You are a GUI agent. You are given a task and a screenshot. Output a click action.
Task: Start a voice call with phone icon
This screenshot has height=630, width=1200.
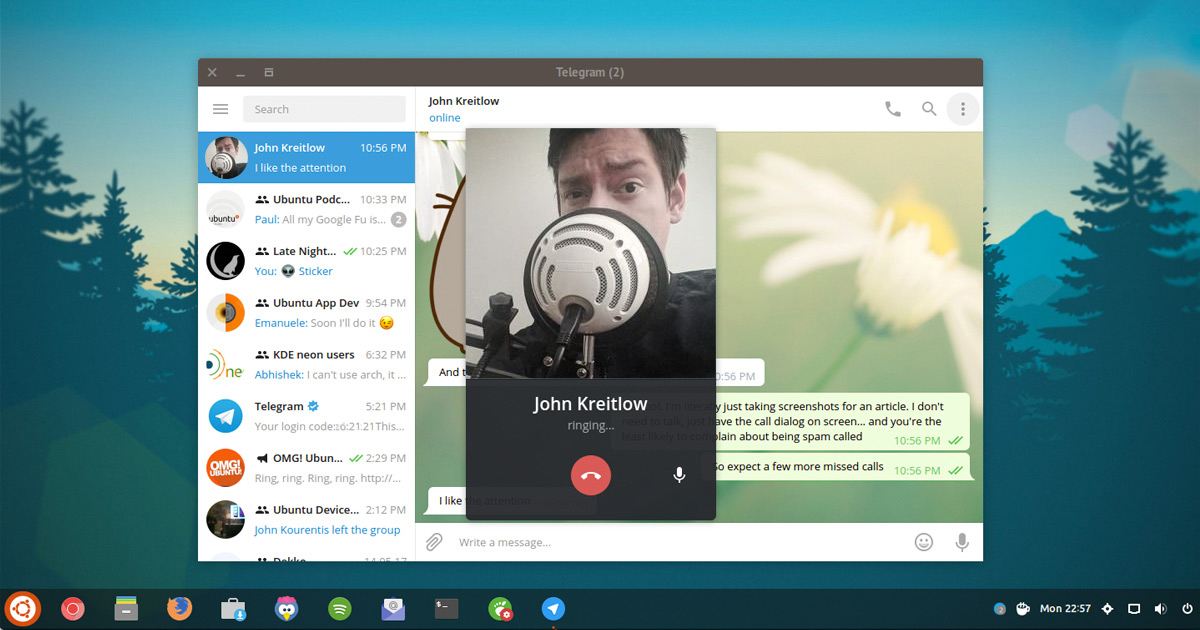892,109
